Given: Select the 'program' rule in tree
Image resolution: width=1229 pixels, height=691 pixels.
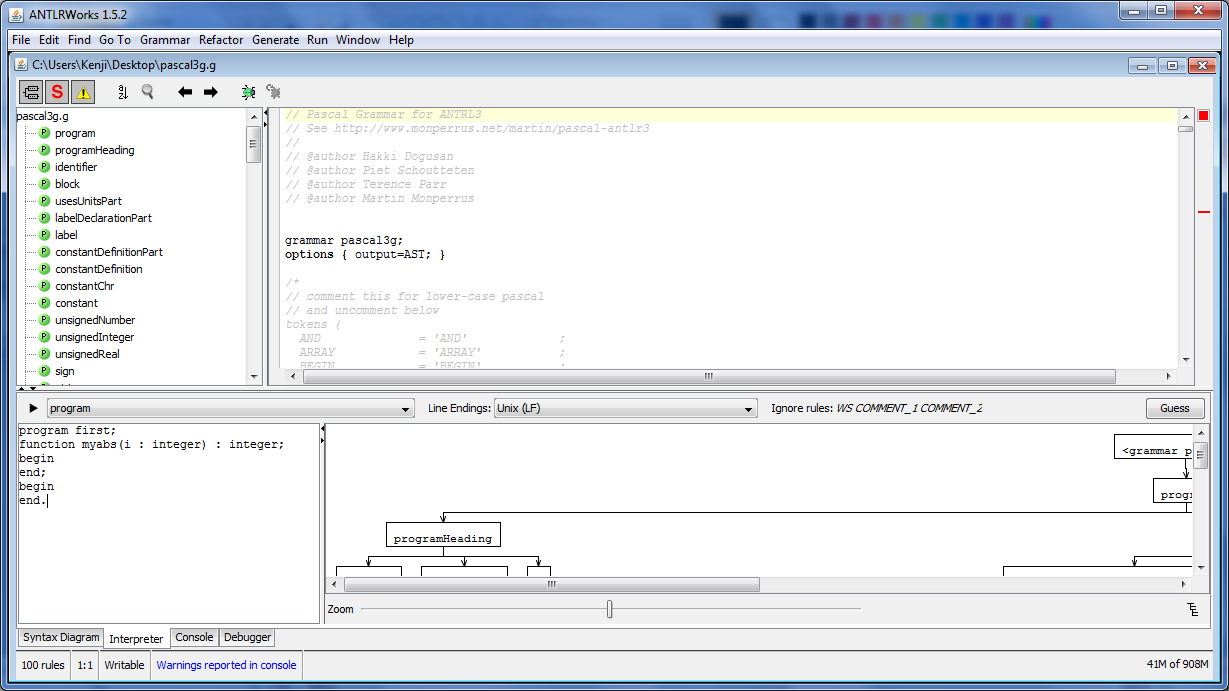Looking at the screenshot, I should click(75, 133).
